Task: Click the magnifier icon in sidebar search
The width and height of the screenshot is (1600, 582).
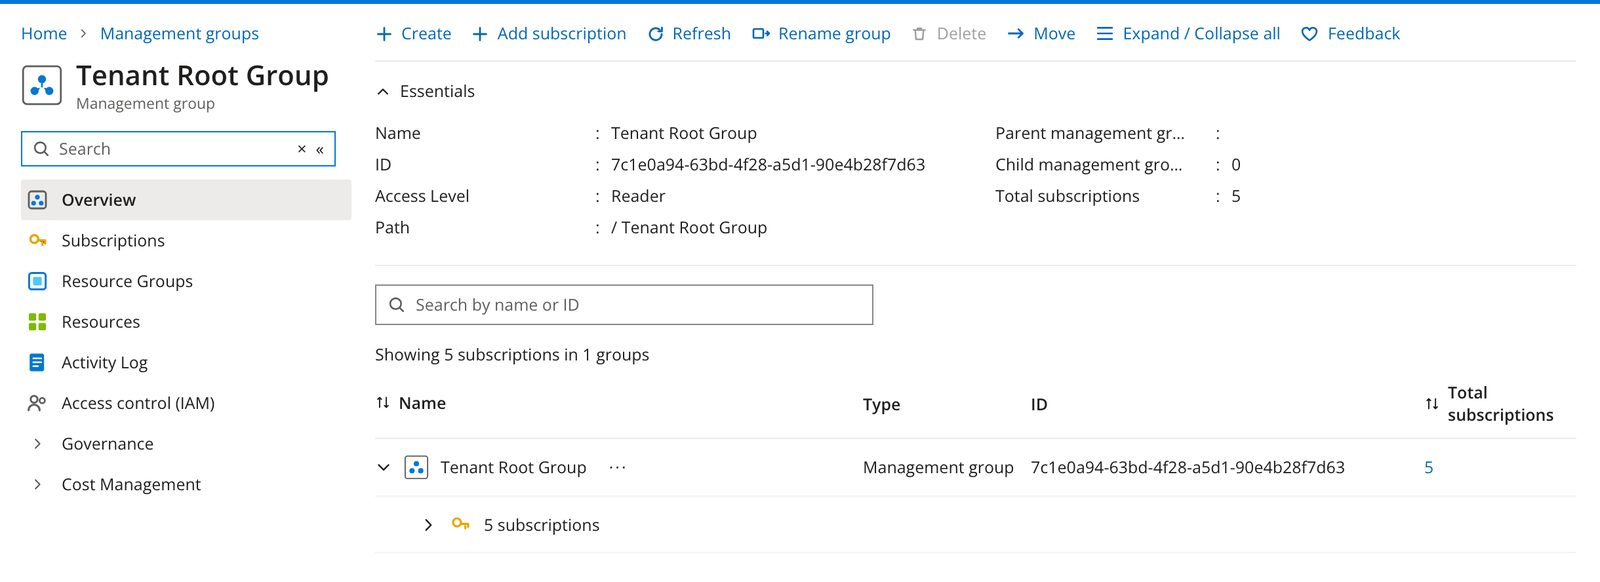Action: coord(41,149)
